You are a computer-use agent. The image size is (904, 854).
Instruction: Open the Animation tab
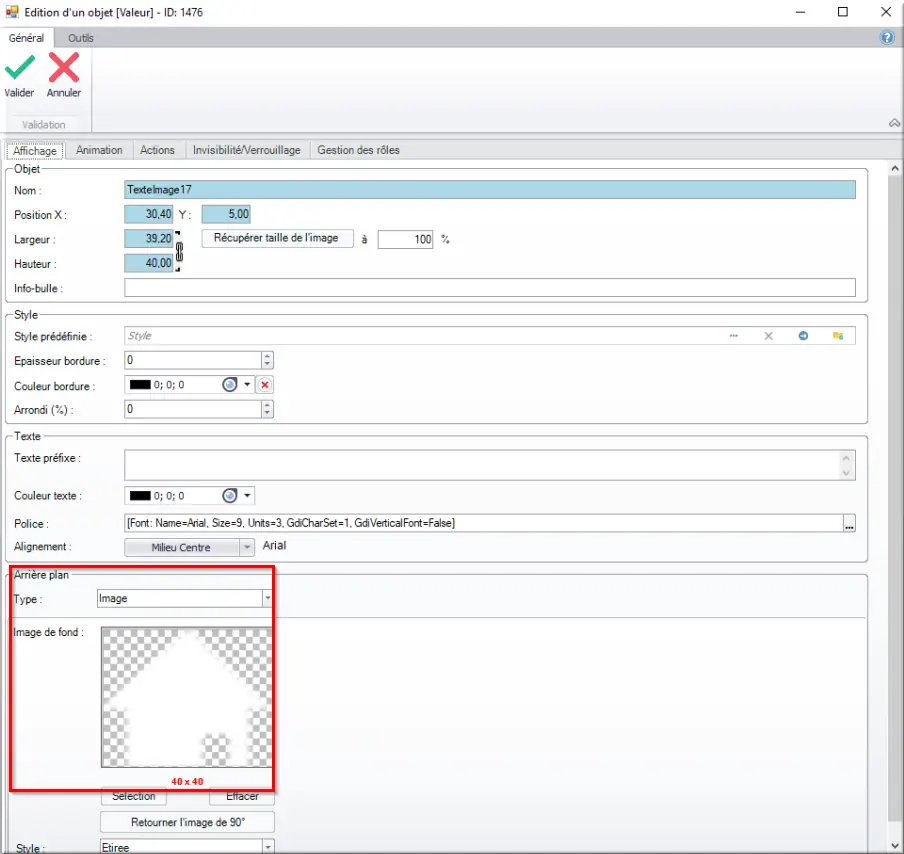(x=99, y=150)
